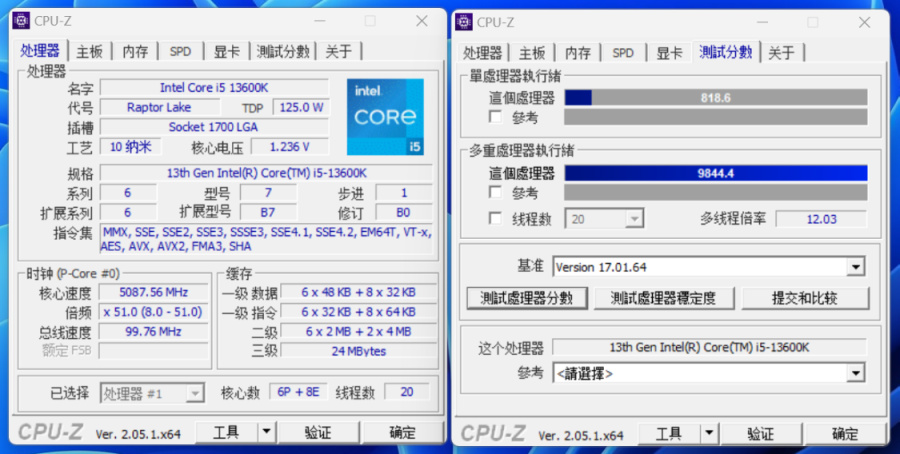
Task: Switch to 处理器 tab in right window
Action: [x=482, y=53]
